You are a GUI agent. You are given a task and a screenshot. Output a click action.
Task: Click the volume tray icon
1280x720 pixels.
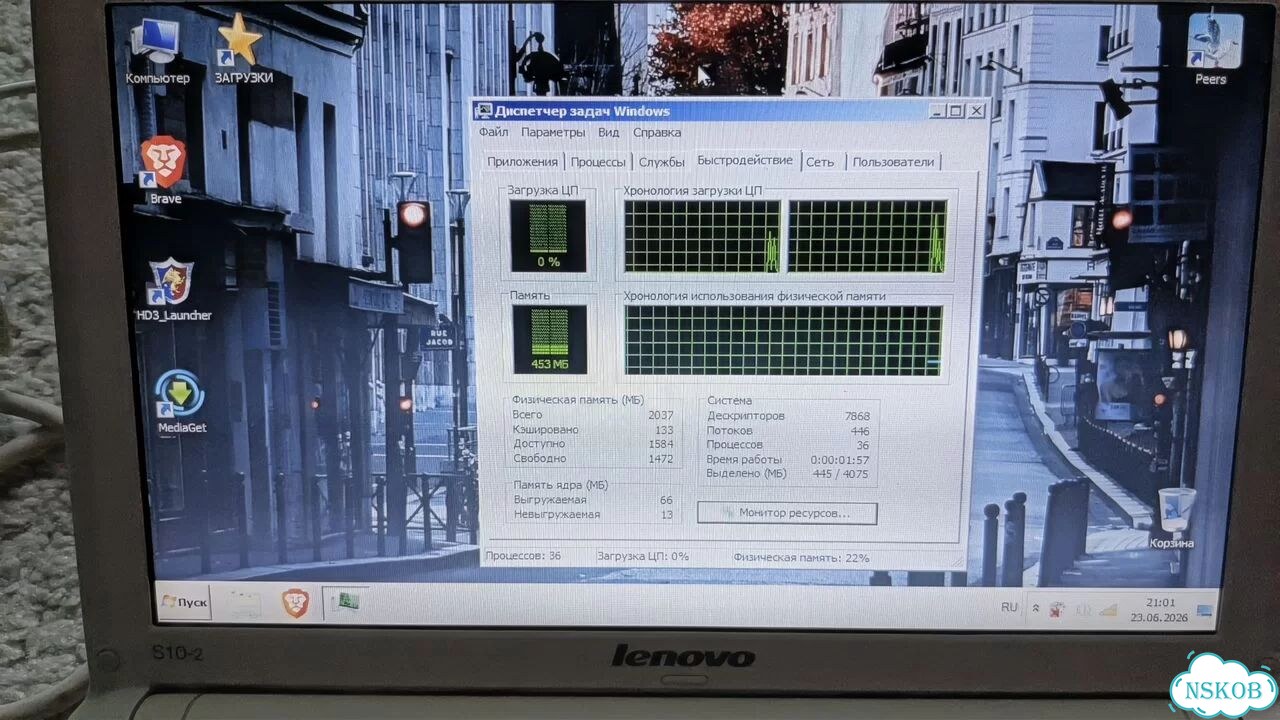(1084, 609)
